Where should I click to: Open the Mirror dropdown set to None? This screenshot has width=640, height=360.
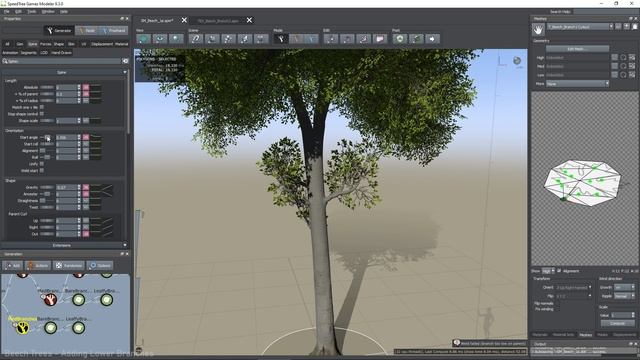coord(577,83)
